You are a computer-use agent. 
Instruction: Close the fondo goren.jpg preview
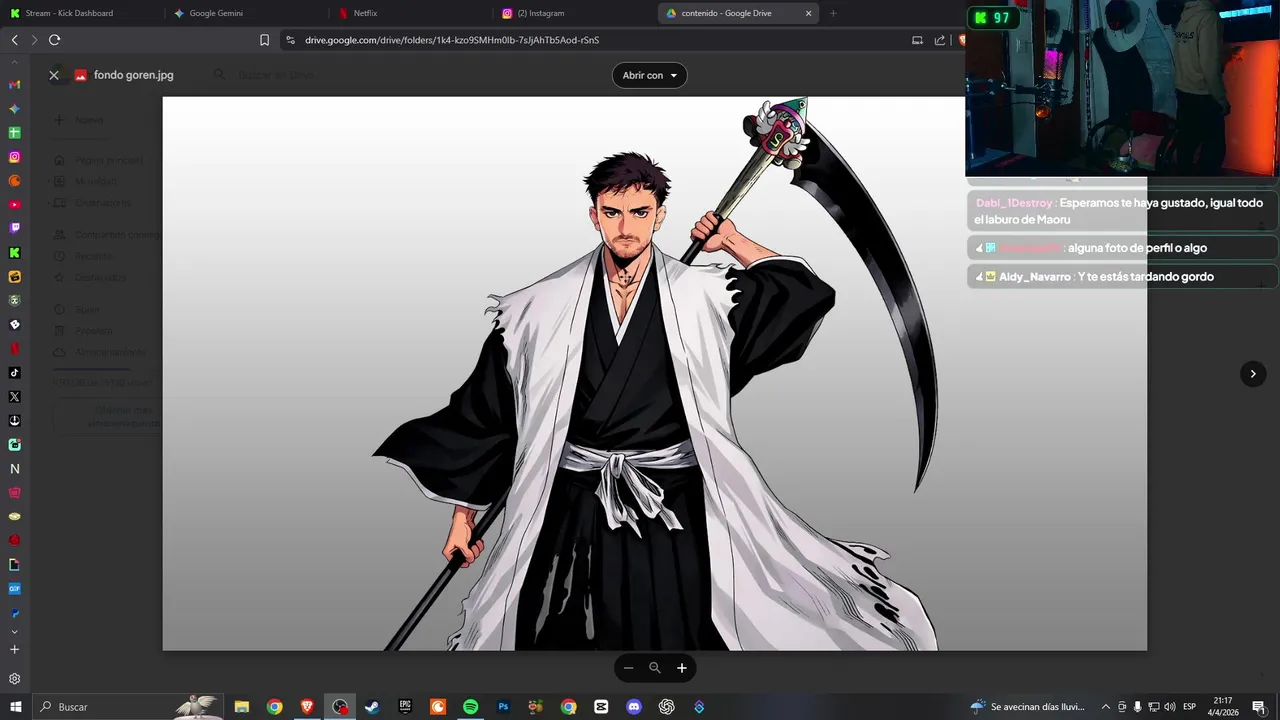coord(54,75)
